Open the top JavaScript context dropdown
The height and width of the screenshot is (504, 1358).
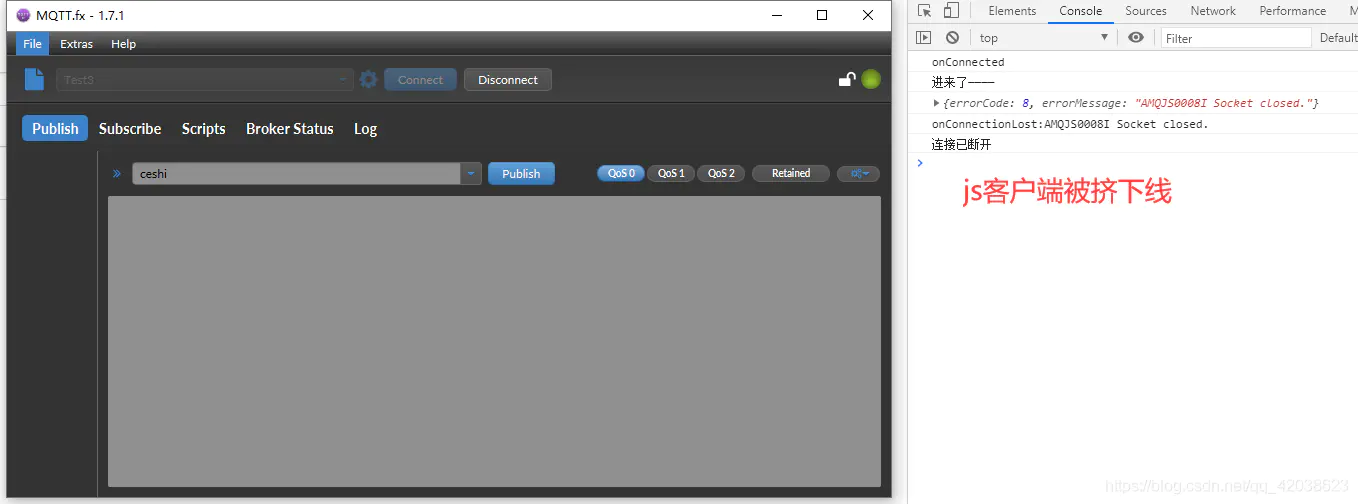tap(1044, 38)
